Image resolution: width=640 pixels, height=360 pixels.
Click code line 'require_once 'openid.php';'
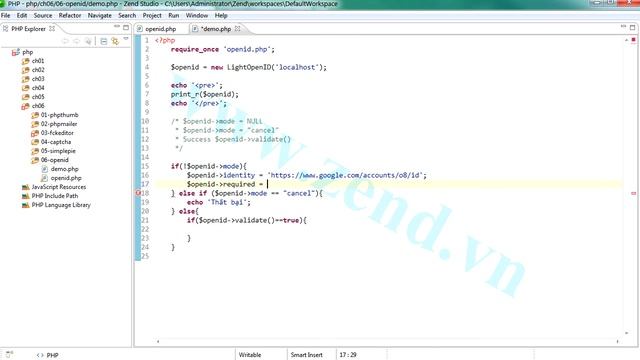(222, 49)
